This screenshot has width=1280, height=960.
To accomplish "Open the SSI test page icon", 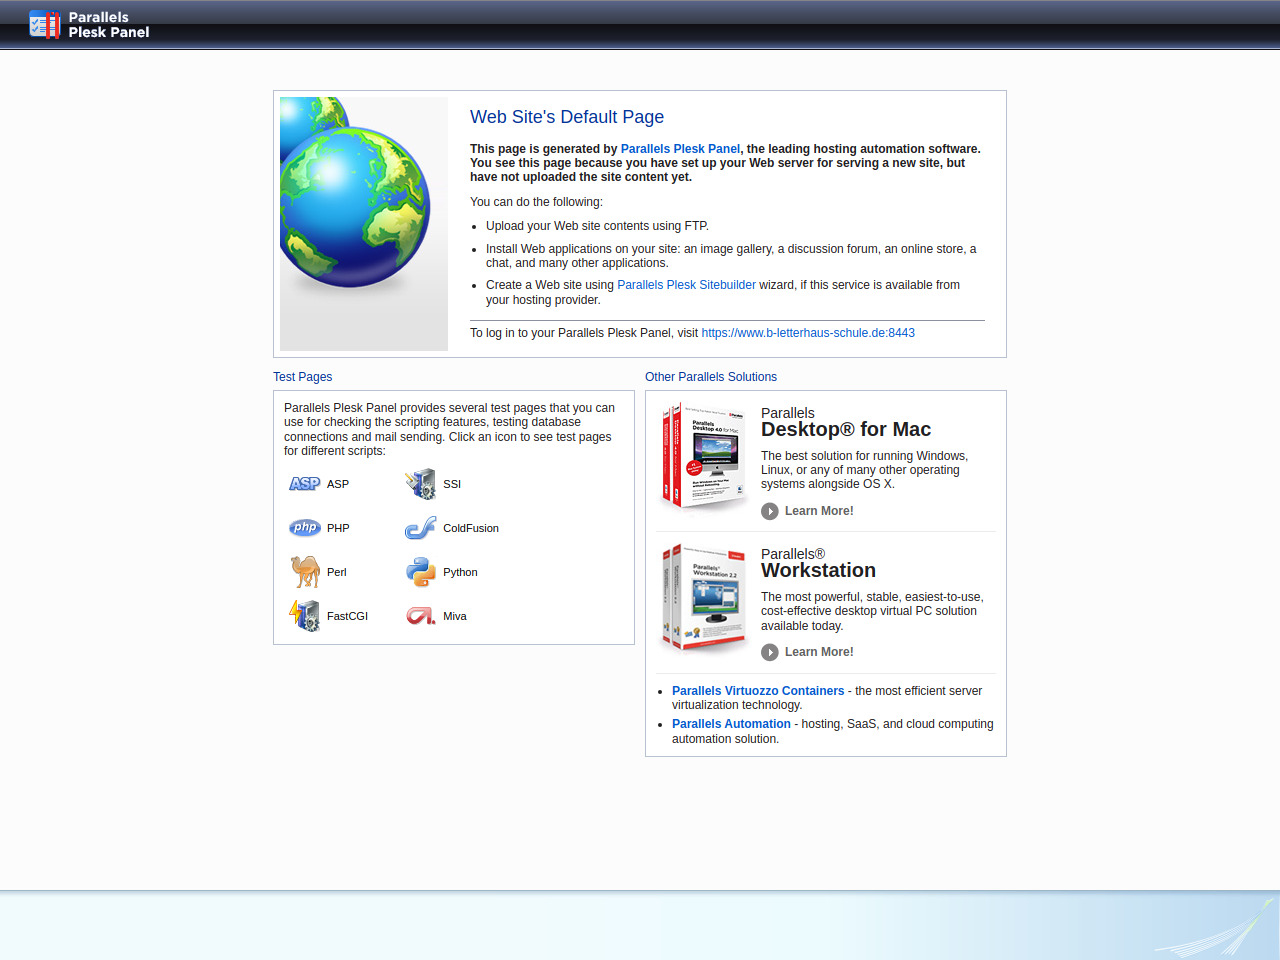I will click(x=420, y=484).
